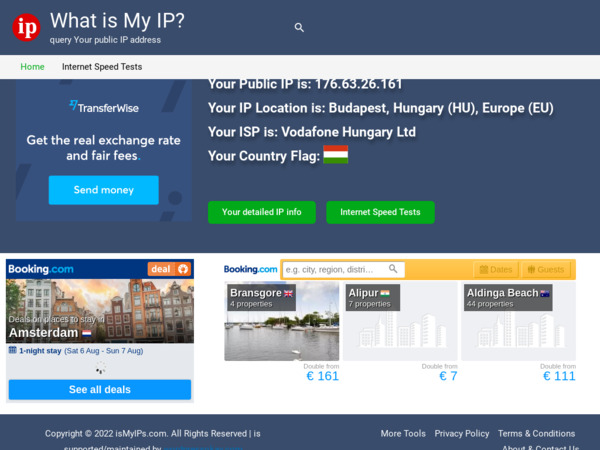Click the 1-night stay date text

81,351
